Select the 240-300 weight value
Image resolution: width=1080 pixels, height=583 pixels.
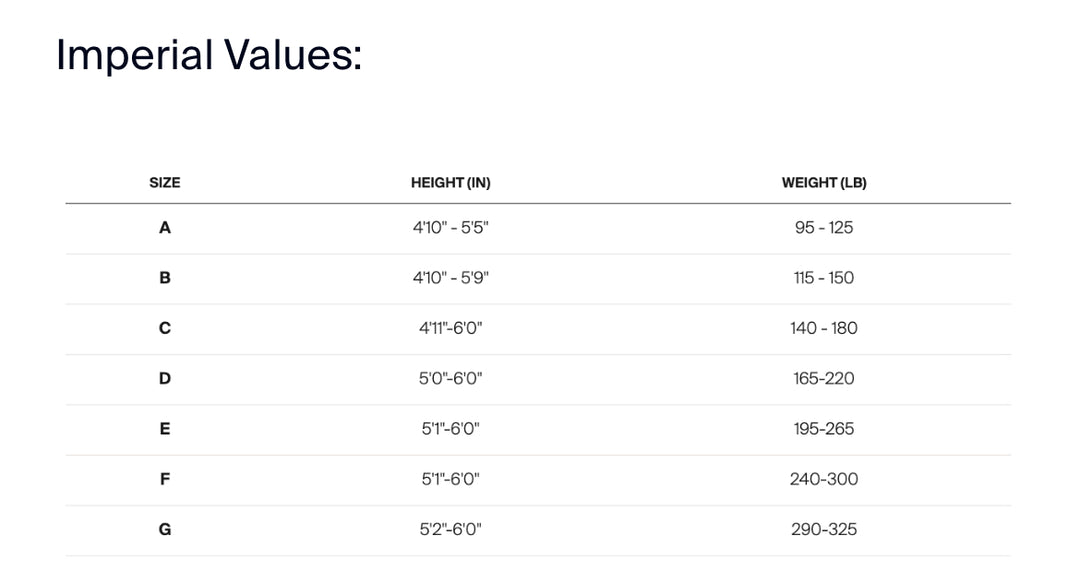tap(824, 479)
